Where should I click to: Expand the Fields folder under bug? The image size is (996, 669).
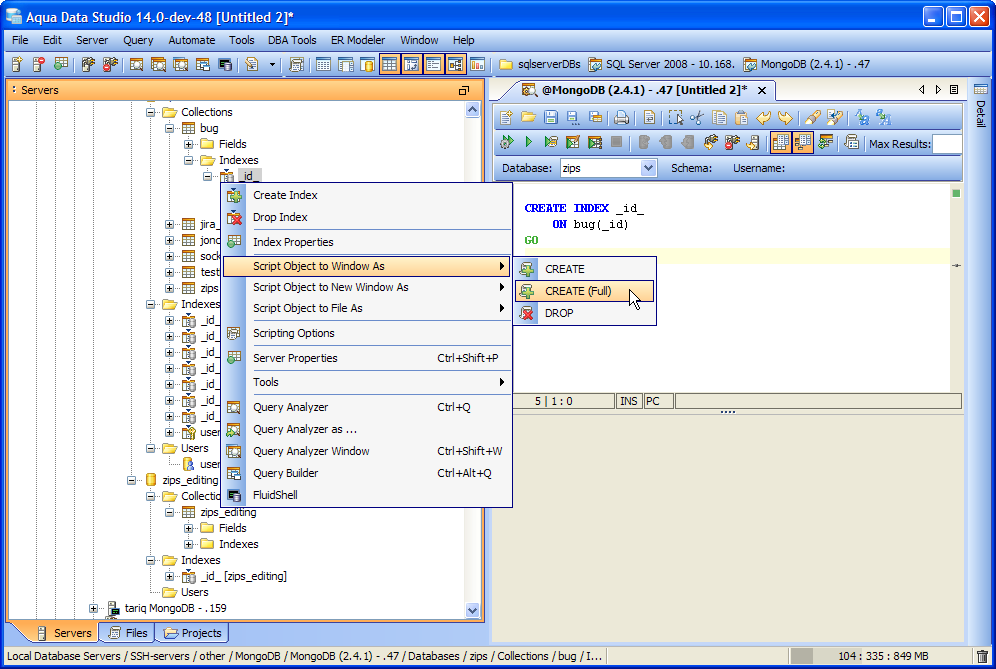click(189, 144)
